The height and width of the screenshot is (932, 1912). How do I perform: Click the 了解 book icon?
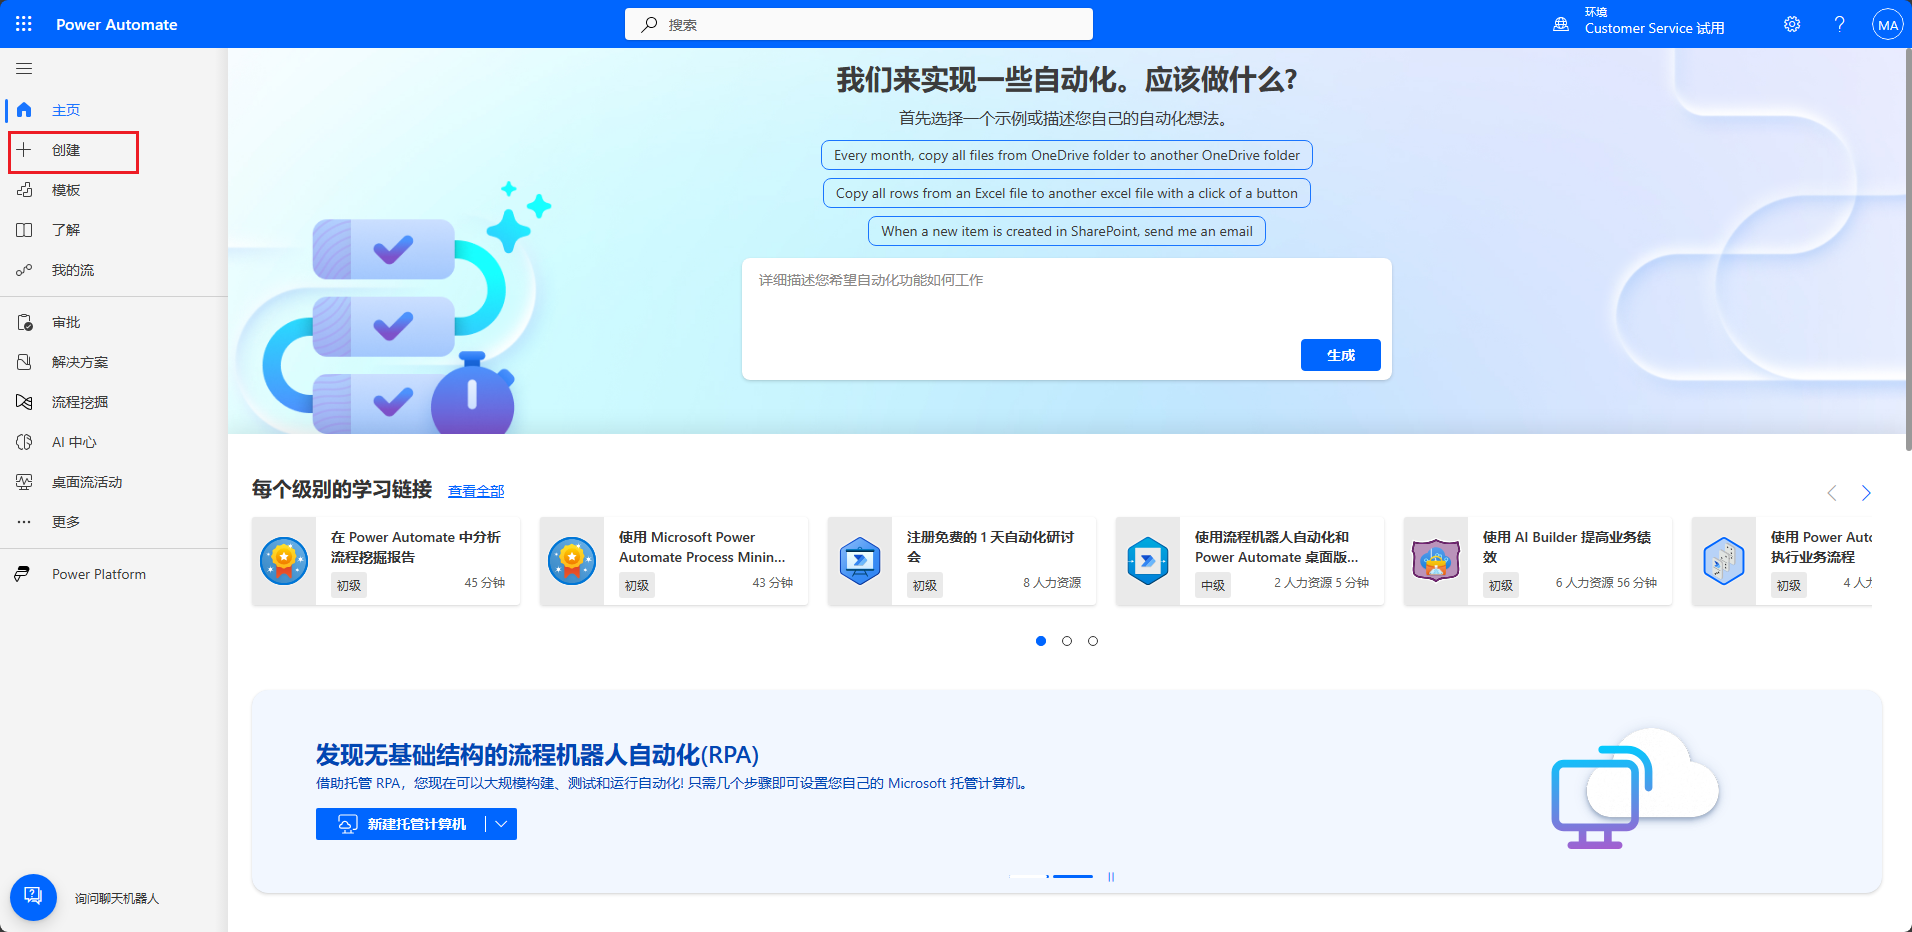24,230
